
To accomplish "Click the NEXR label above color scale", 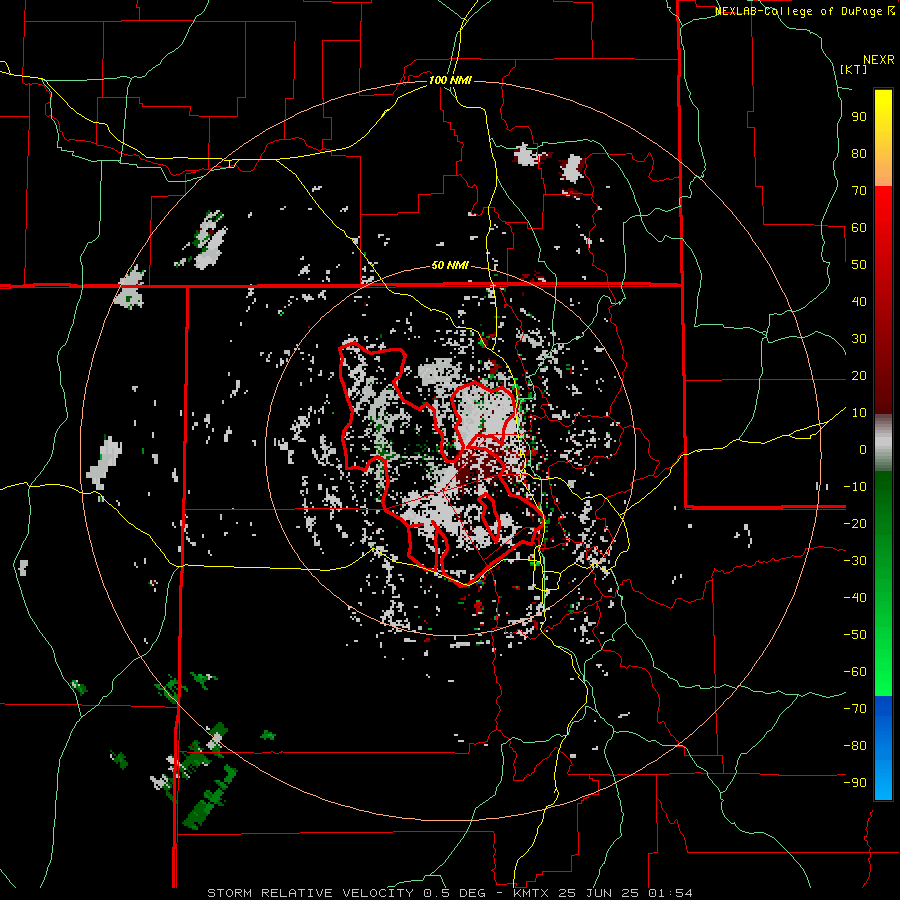I will (878, 60).
